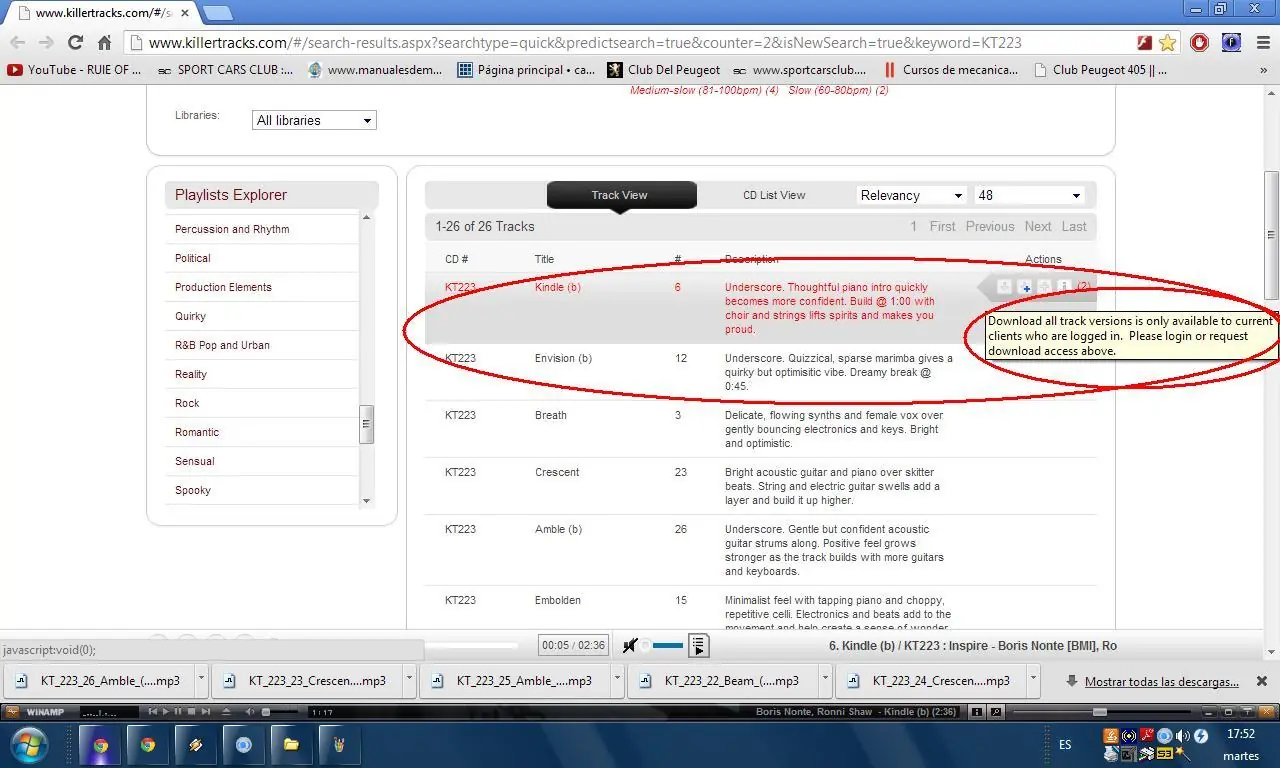Screen dimensions: 1280x768
Task: Open options arrow for KT_223_25_Amble download
Action: [x=617, y=680]
